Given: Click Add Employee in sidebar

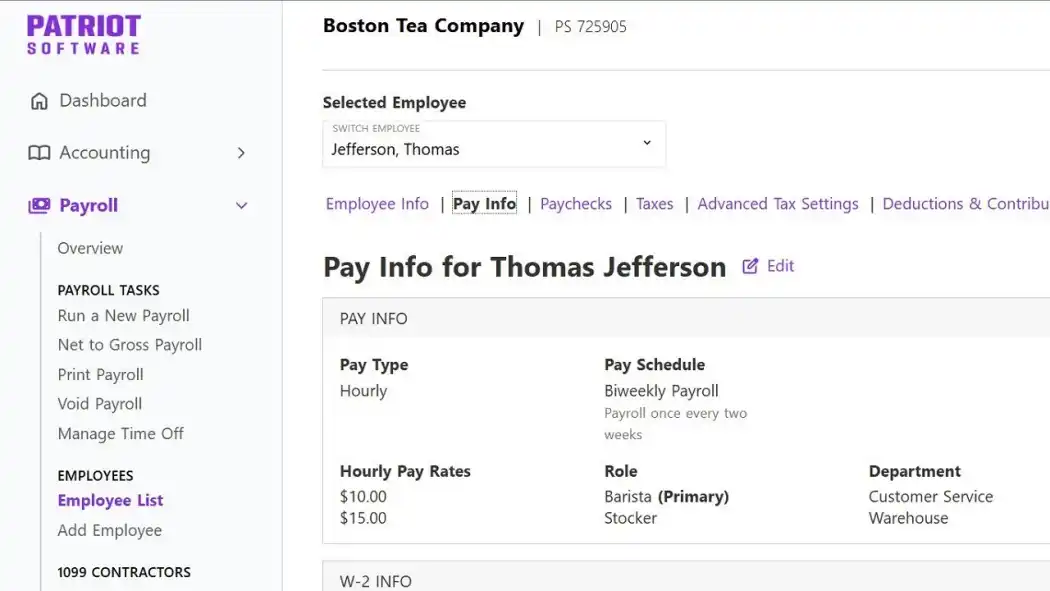Looking at the screenshot, I should coord(109,531).
